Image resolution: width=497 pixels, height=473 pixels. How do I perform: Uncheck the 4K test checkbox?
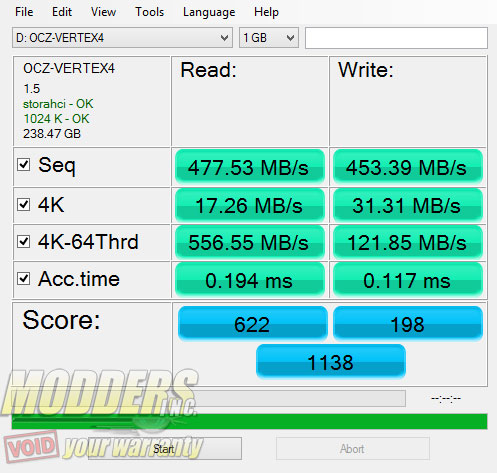[24, 204]
